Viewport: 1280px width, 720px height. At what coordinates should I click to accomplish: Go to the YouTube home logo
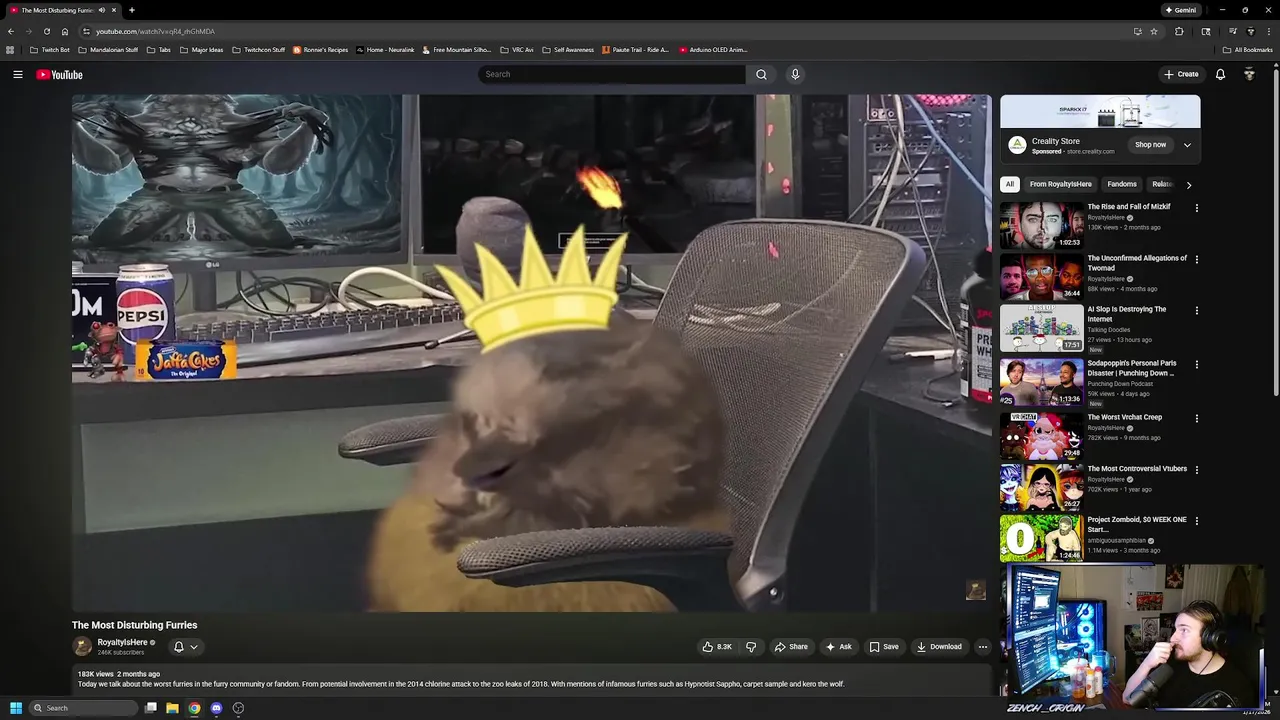[x=59, y=75]
